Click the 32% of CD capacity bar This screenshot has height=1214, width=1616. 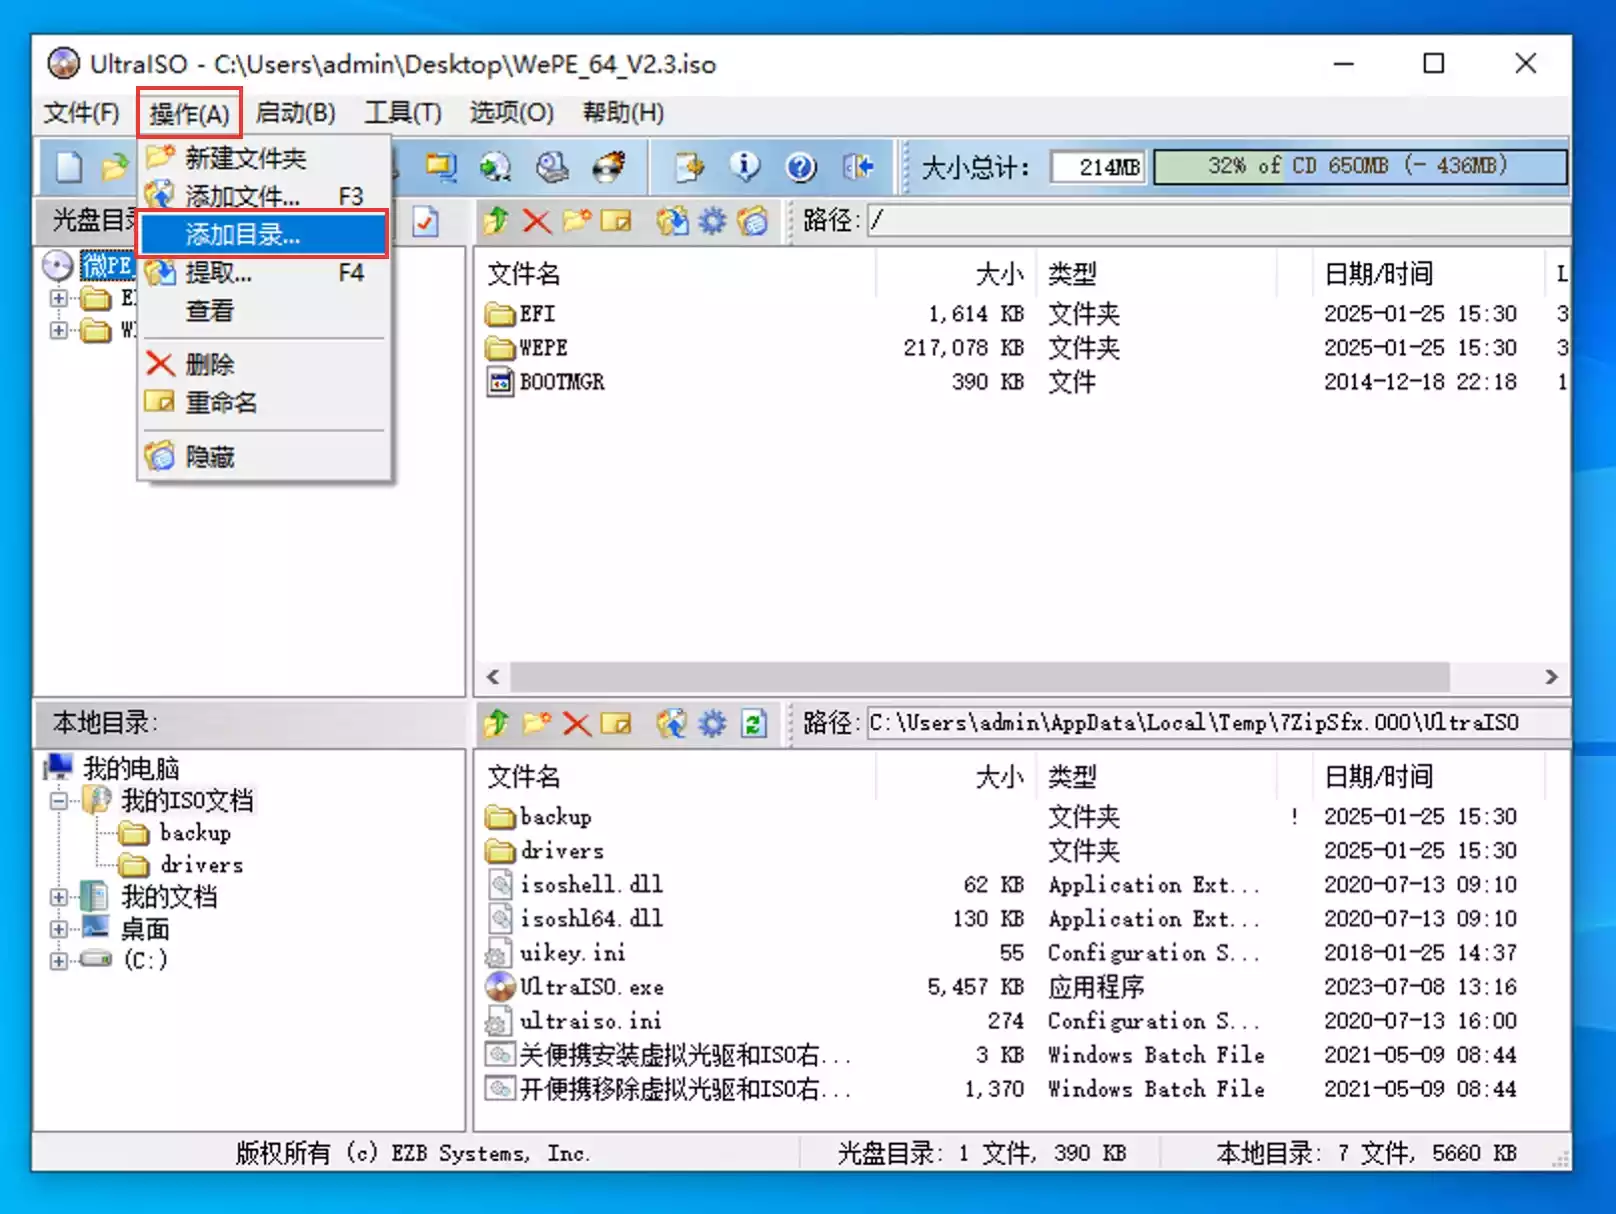[x=1359, y=167]
